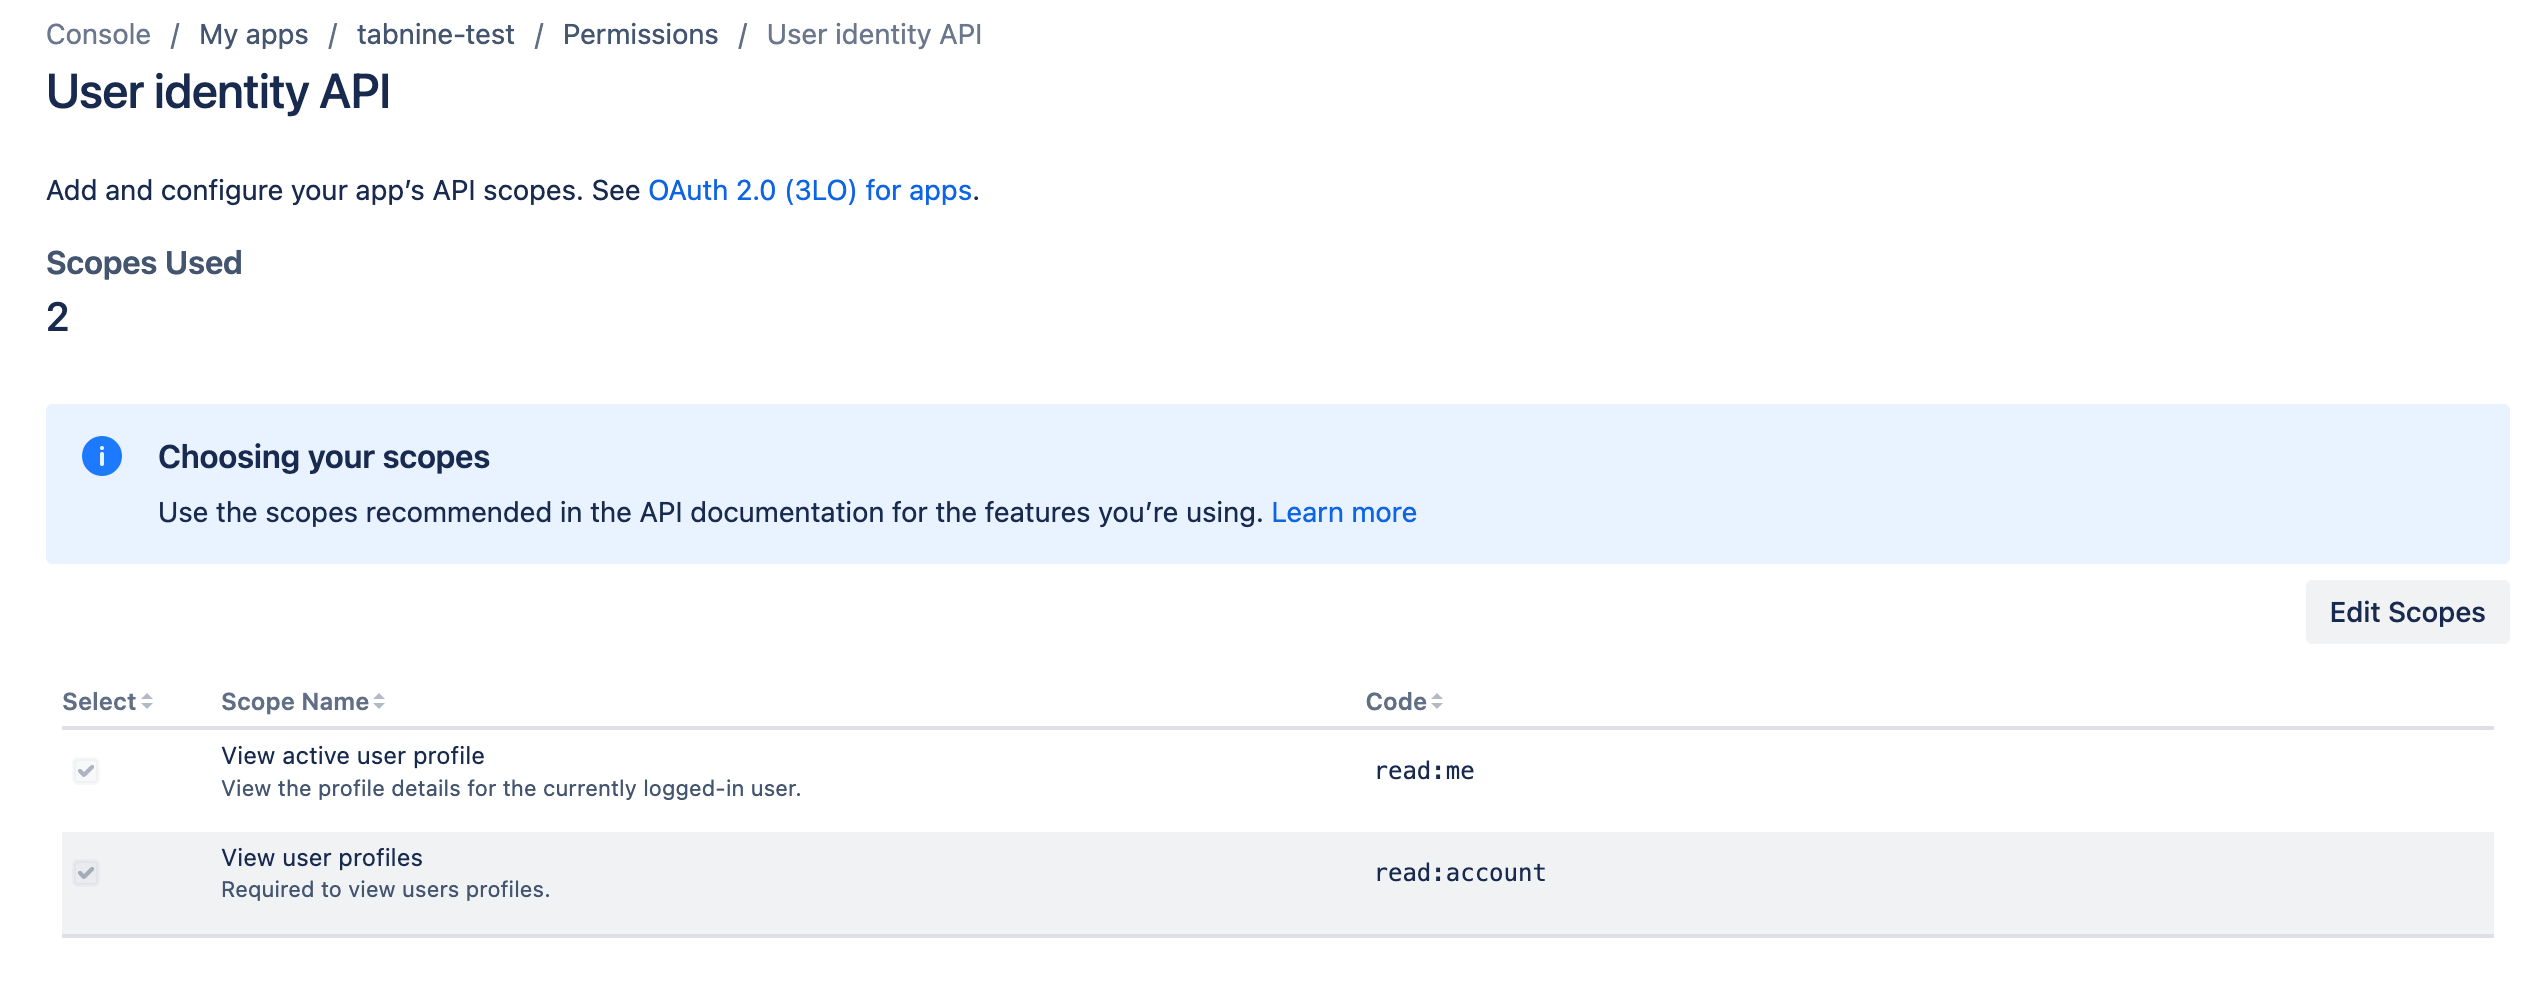Click the Choosing your scopes banner heading
The width and height of the screenshot is (2544, 984).
(324, 457)
